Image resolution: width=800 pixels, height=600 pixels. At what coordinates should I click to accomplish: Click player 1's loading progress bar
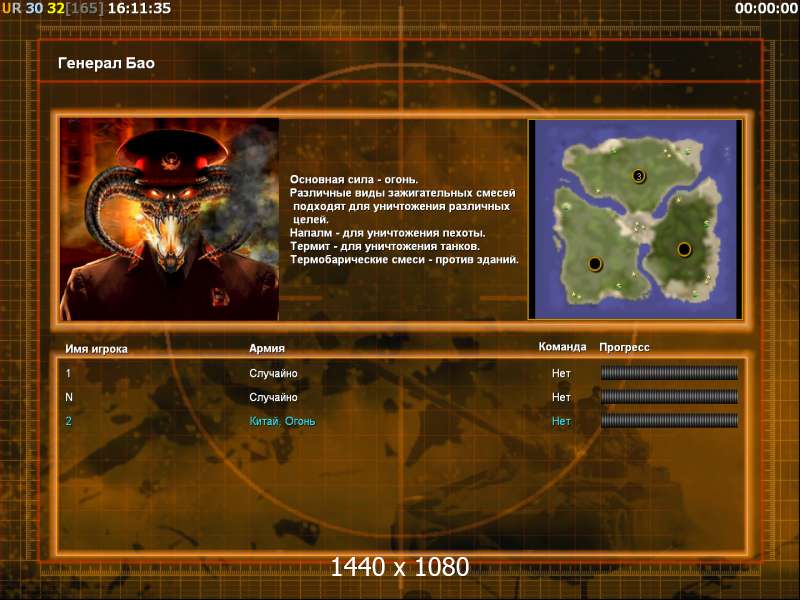(x=669, y=373)
